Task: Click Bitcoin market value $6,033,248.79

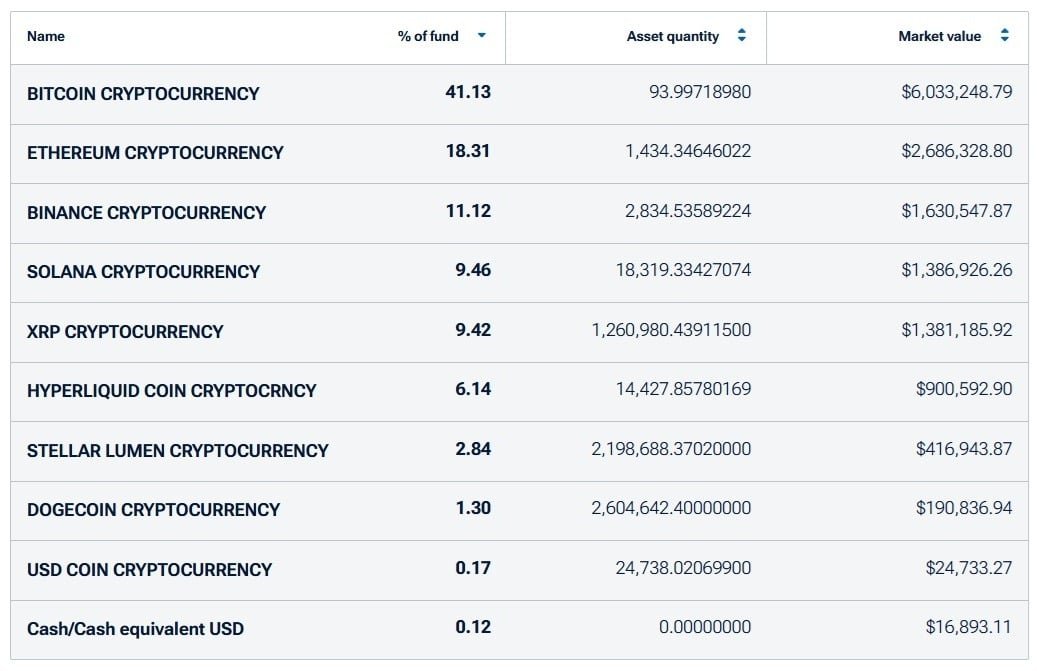Action: click(x=956, y=92)
